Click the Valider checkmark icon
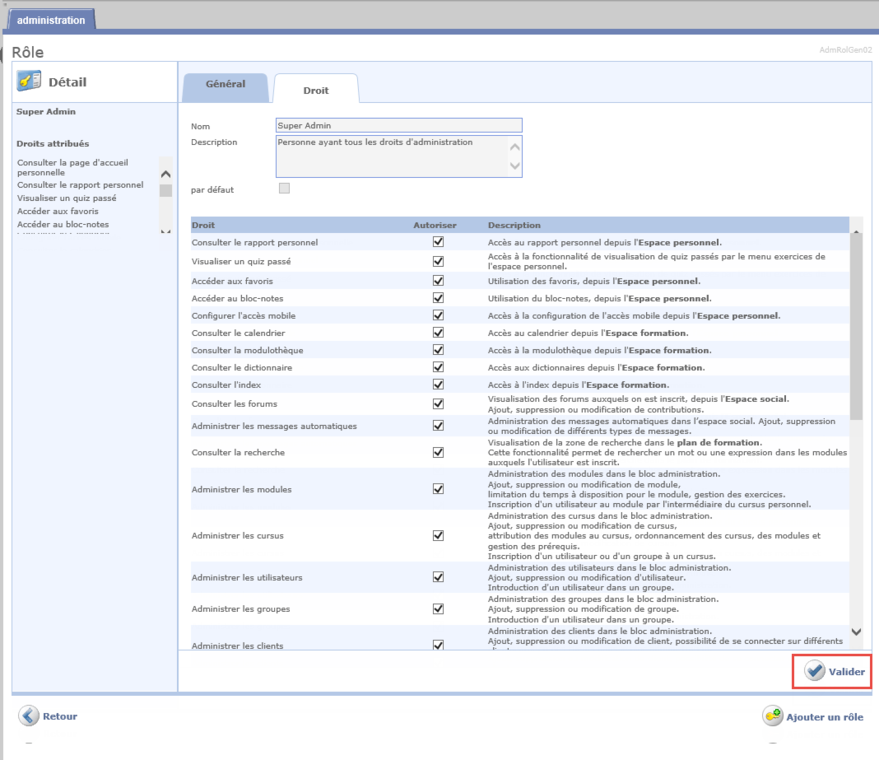 pos(815,671)
